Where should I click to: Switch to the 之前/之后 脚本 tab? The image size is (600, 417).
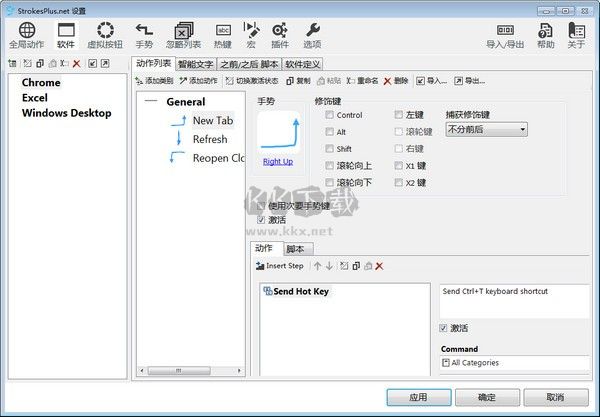click(249, 64)
